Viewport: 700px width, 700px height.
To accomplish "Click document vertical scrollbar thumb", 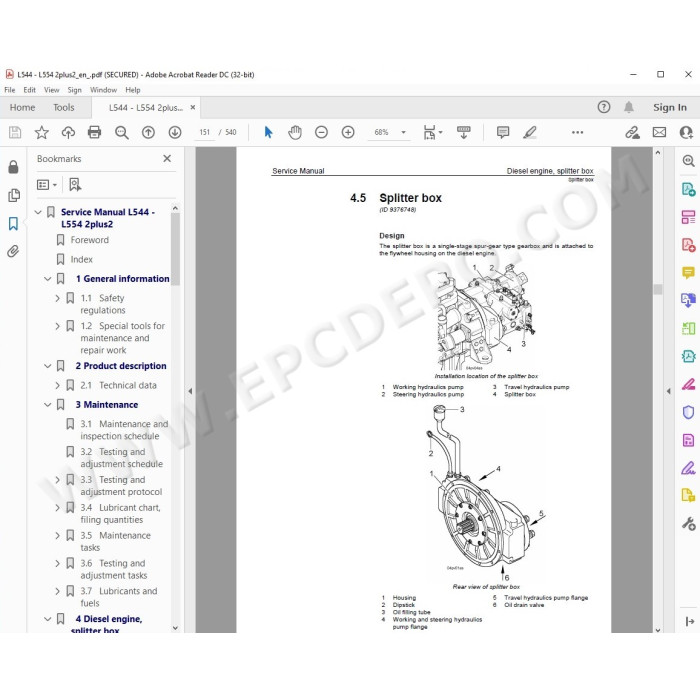I will 658,289.
